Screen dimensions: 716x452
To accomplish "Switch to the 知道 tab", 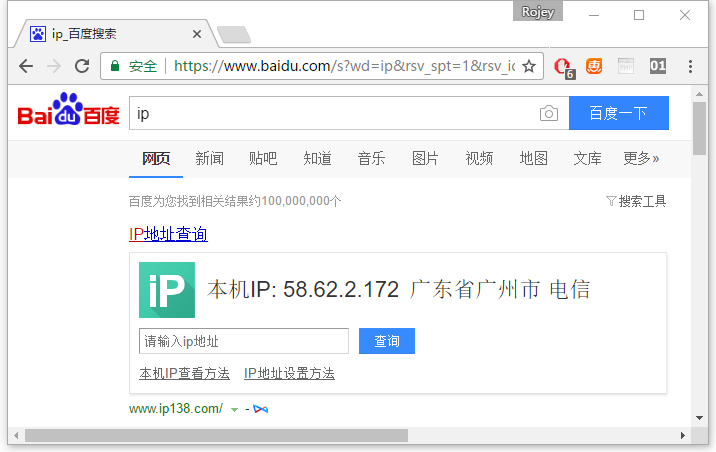I will point(317,159).
